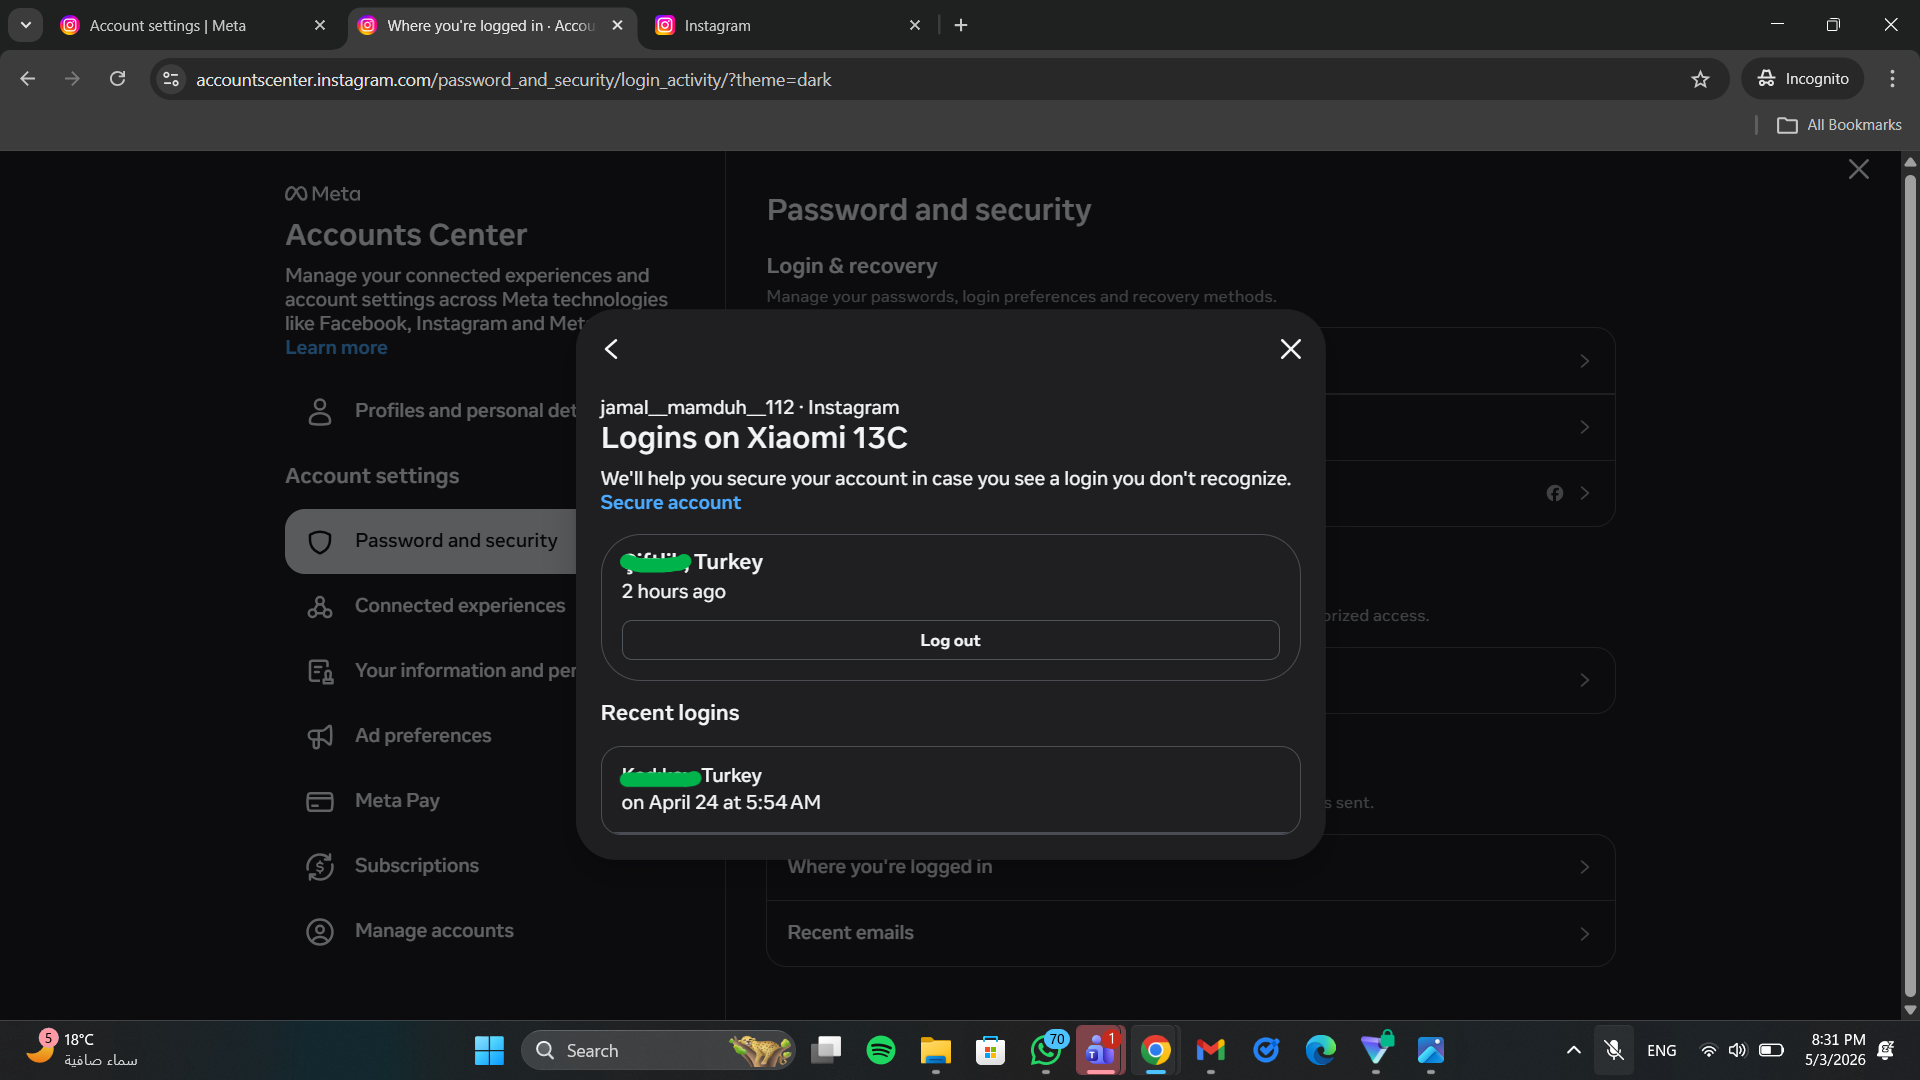Click the Subscriptions dollar icon
The height and width of the screenshot is (1080, 1920).
(x=320, y=866)
